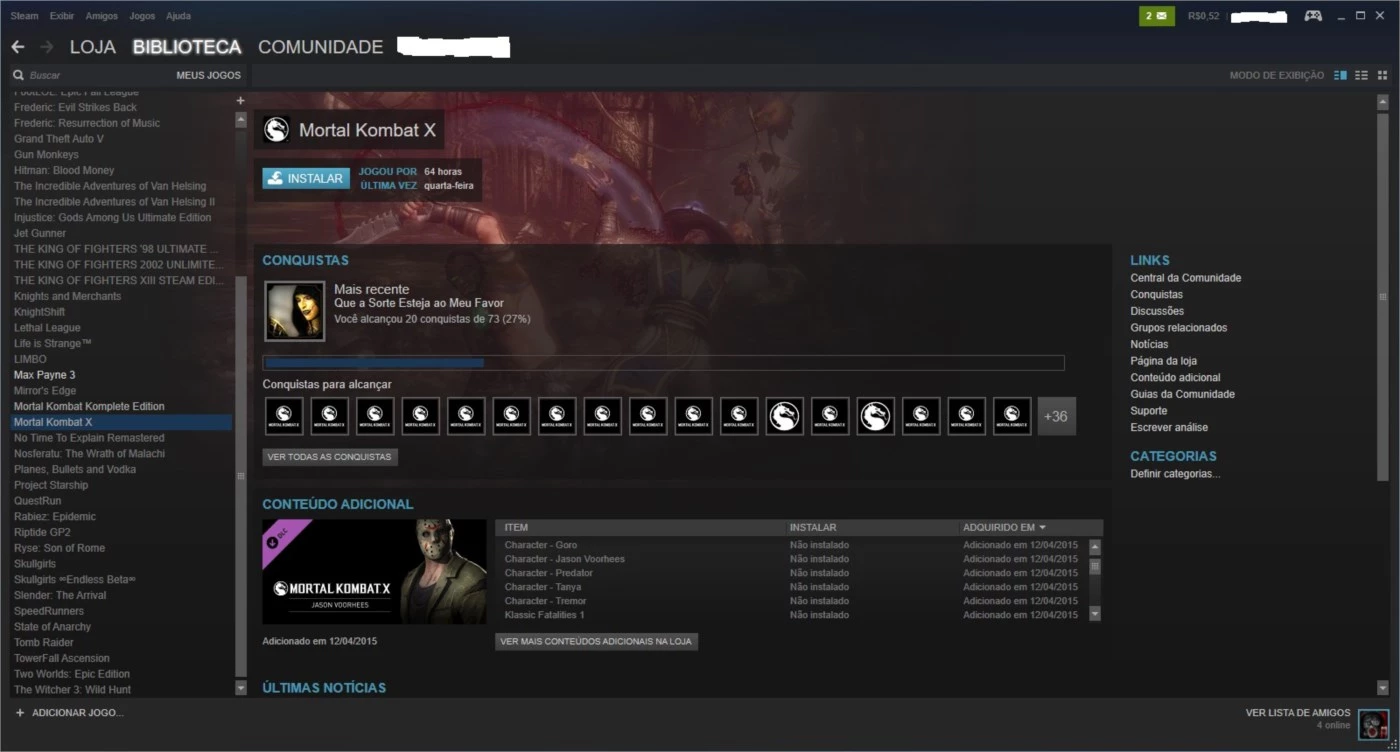
Task: Switch to detail view mode
Action: click(x=1341, y=76)
